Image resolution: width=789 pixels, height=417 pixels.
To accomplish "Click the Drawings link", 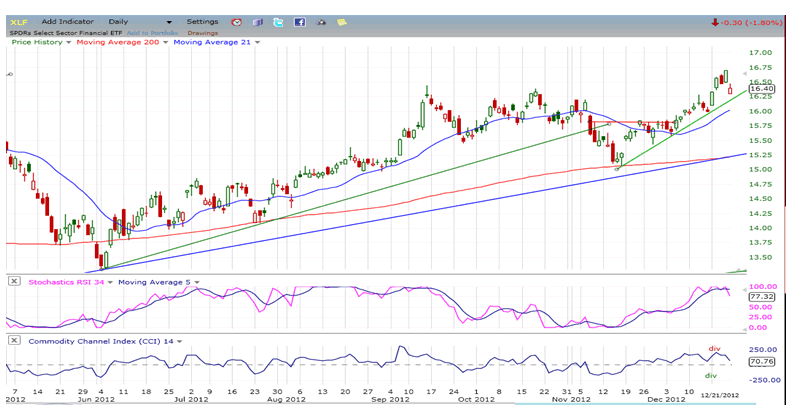I will click(205, 32).
